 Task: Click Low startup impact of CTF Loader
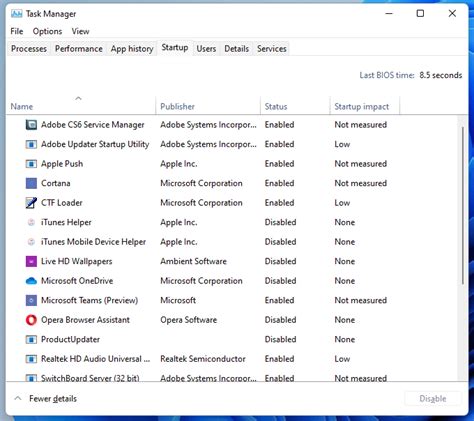342,203
